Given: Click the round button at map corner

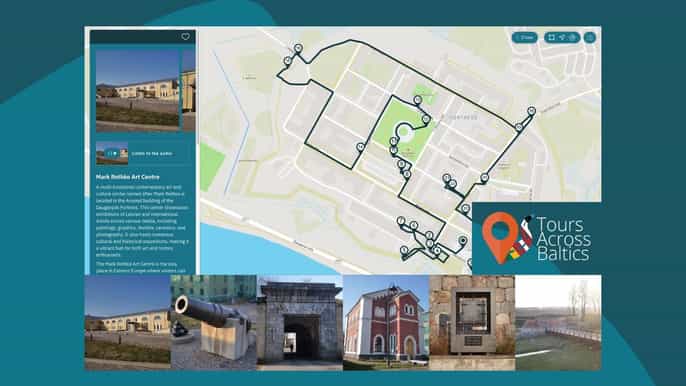Looking at the screenshot, I should [x=590, y=38].
